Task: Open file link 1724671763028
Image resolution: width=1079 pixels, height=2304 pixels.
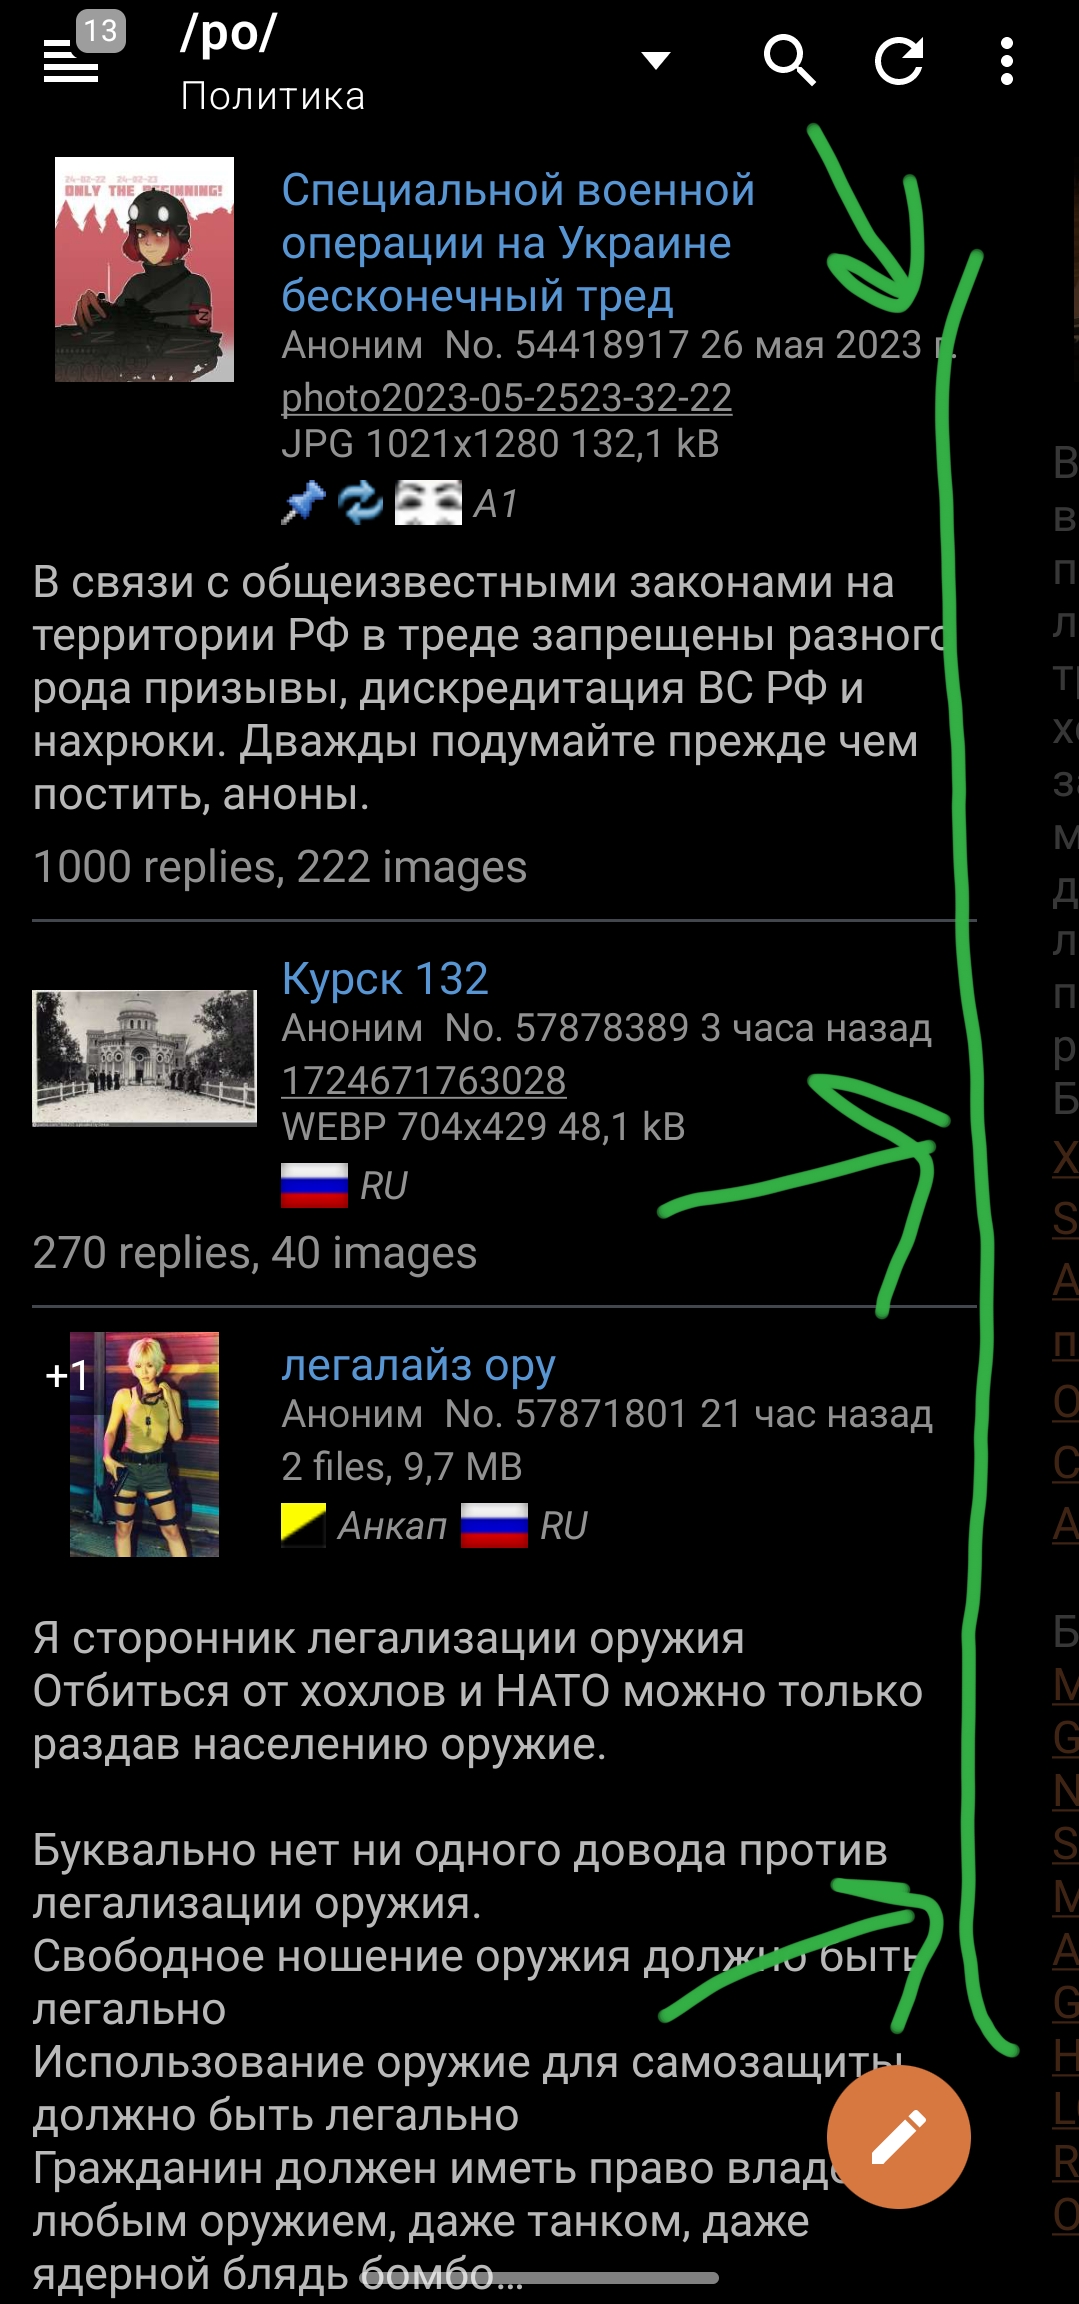Action: 424,1080
